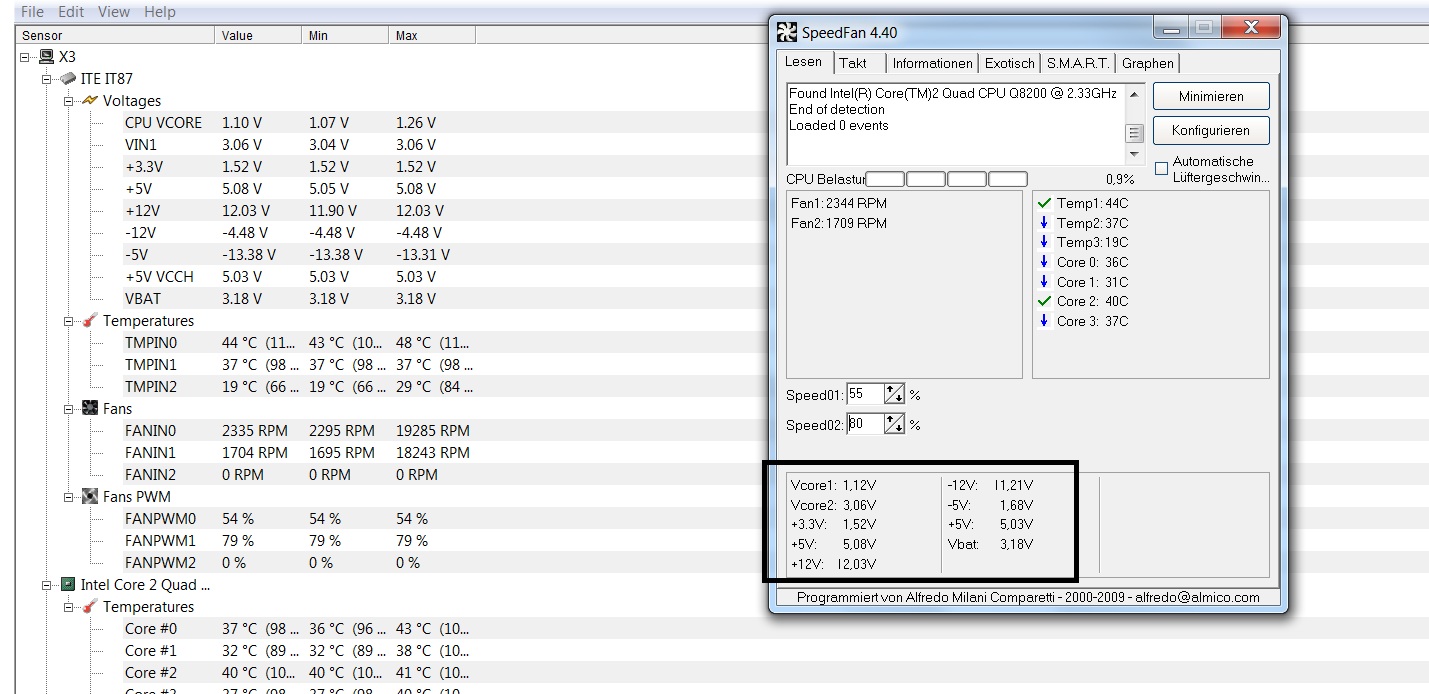Click the Sensor column header
The width and height of the screenshot is (1429, 694).
pos(116,35)
